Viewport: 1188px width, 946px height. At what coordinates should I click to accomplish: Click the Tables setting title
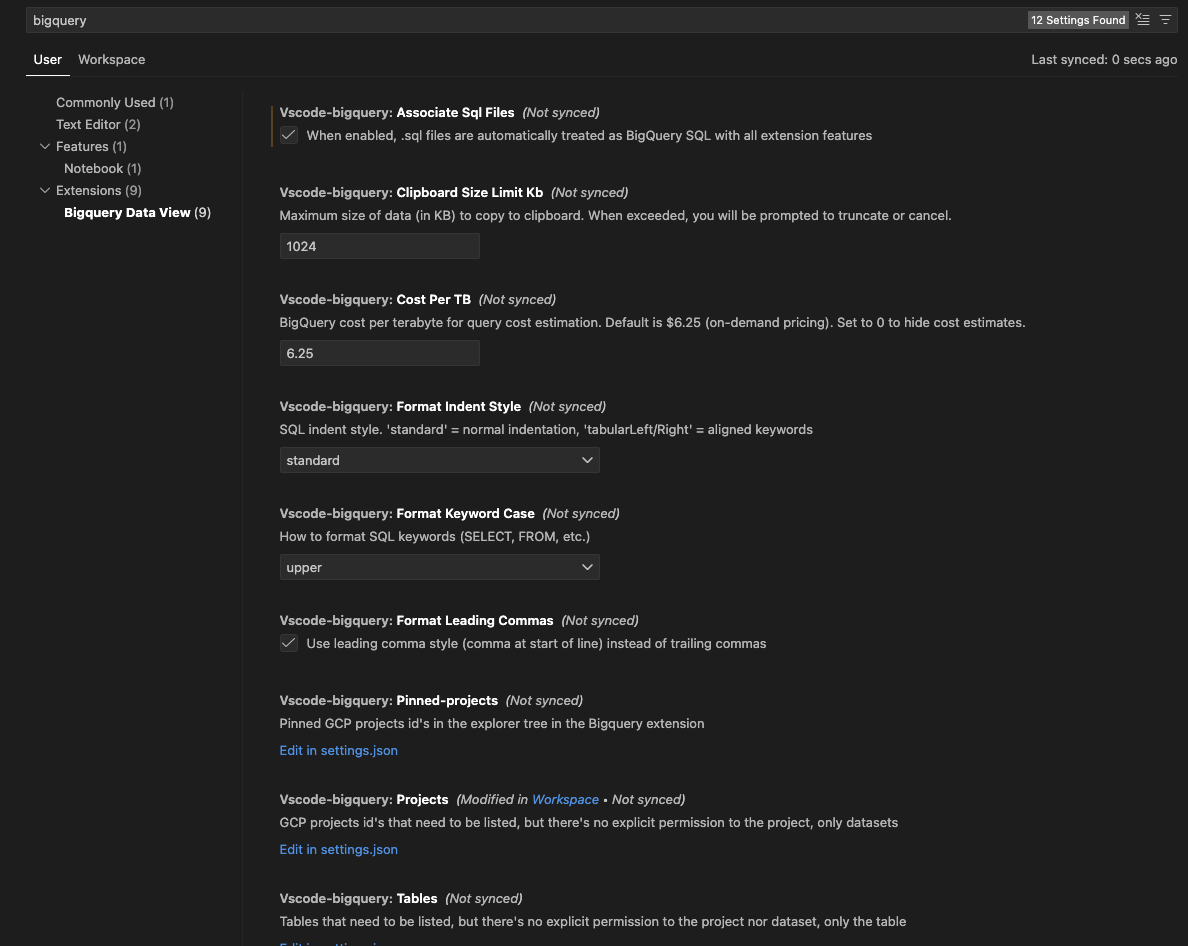point(358,898)
